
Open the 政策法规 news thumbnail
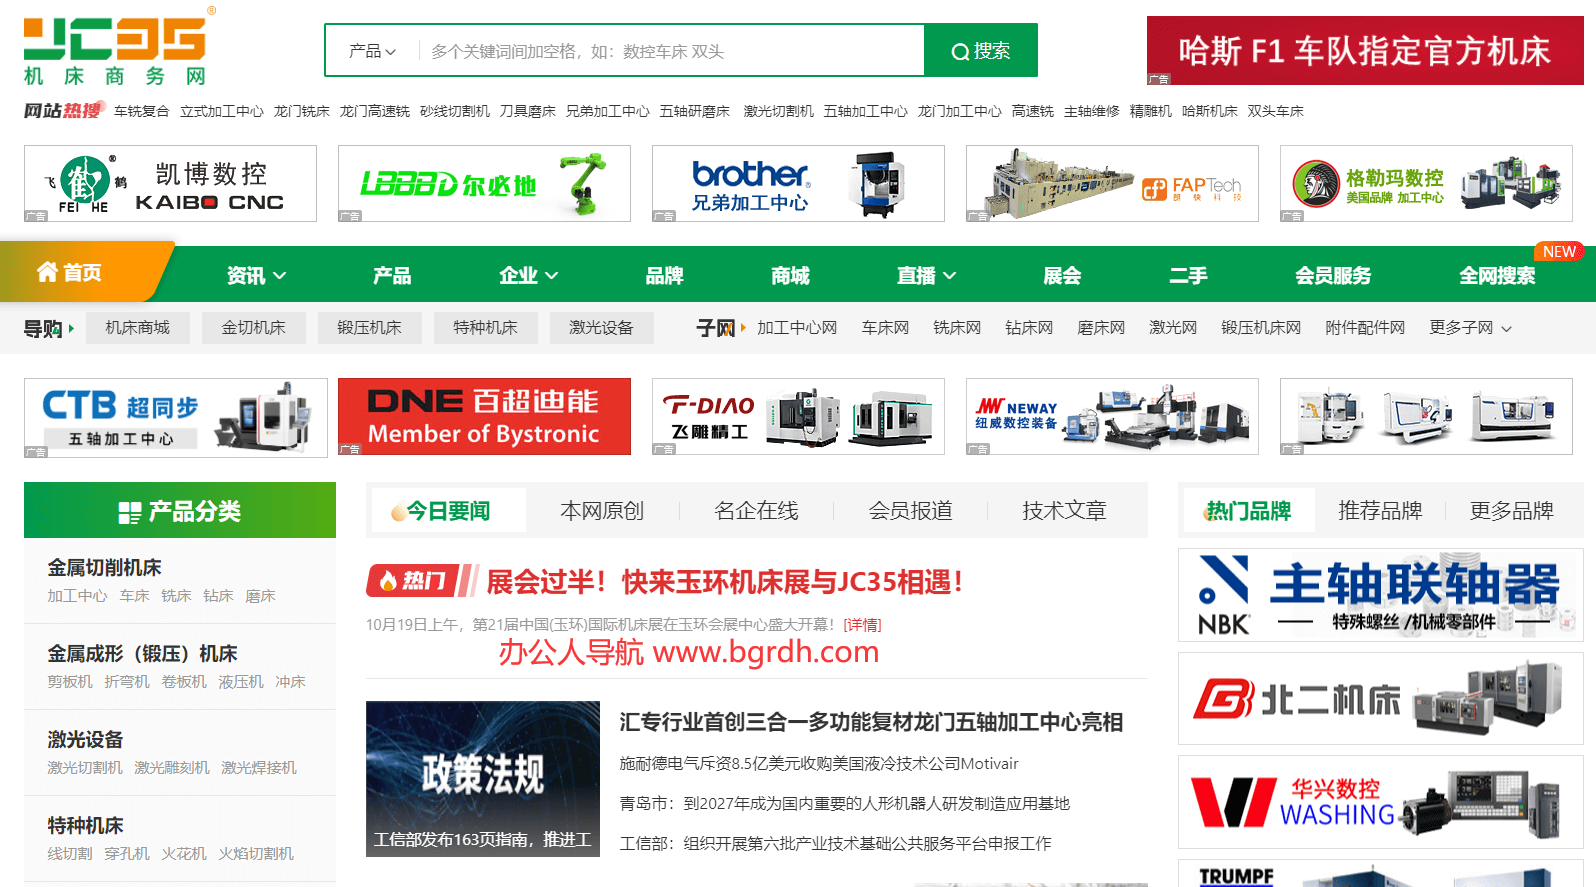click(482, 778)
